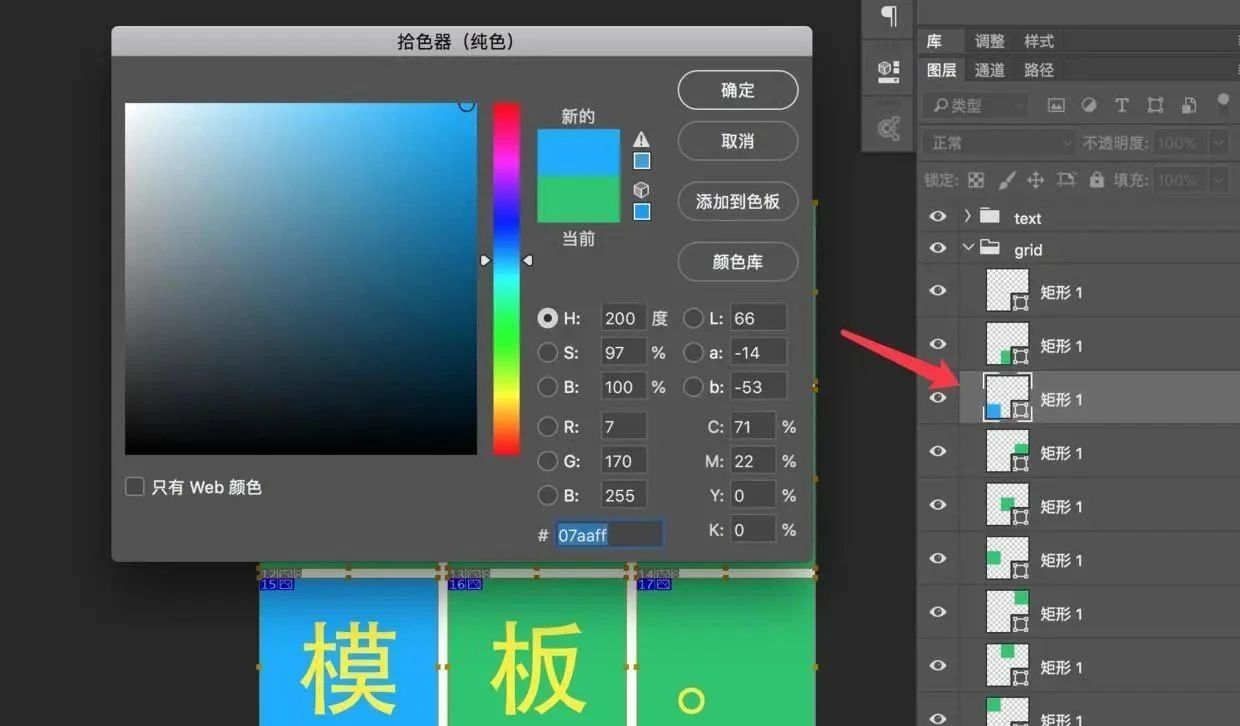Click the 确定 button

(x=738, y=90)
